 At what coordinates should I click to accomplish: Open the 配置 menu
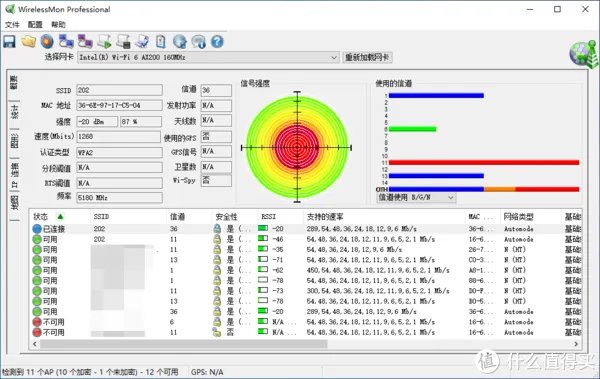35,25
